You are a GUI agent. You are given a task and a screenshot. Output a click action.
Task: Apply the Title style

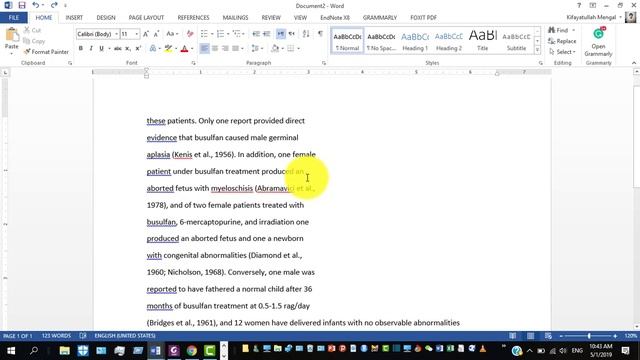tap(482, 41)
